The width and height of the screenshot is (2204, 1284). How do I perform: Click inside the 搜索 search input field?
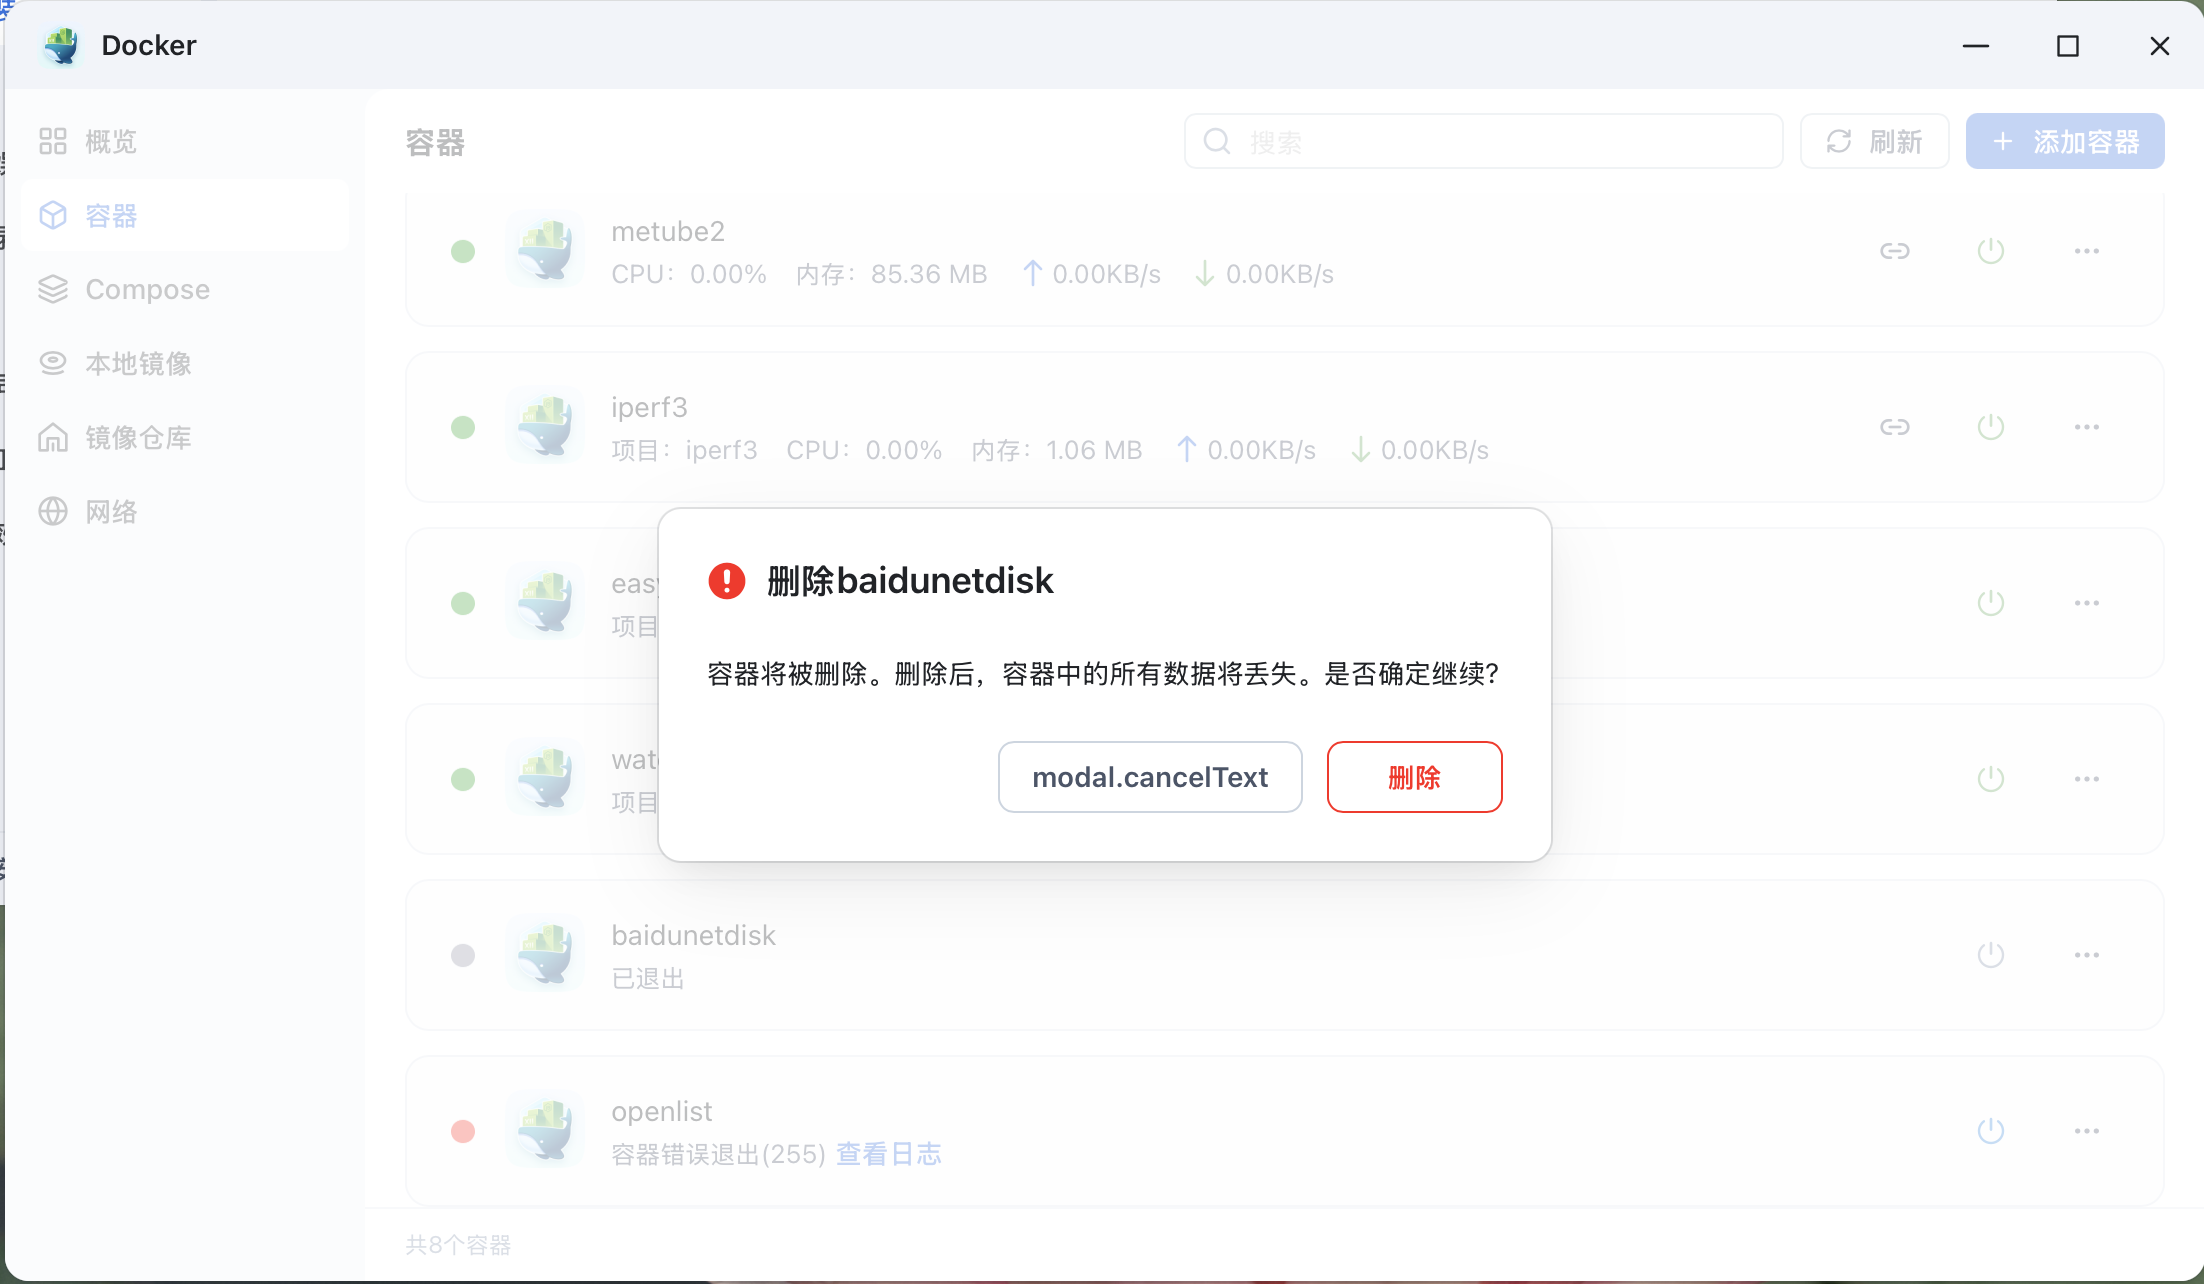click(1480, 141)
